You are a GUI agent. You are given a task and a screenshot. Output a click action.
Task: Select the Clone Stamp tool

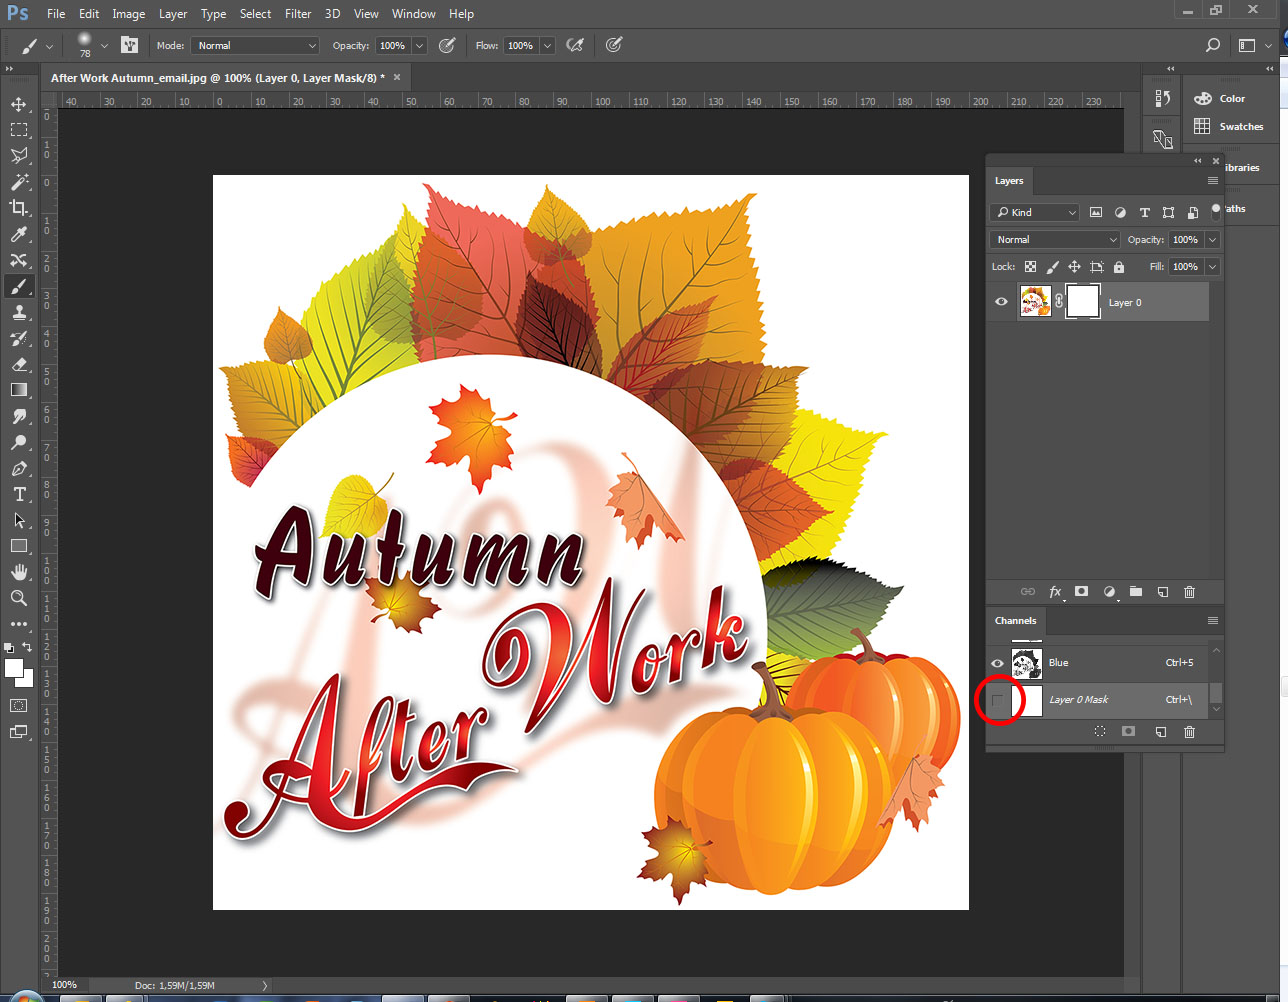click(x=19, y=312)
